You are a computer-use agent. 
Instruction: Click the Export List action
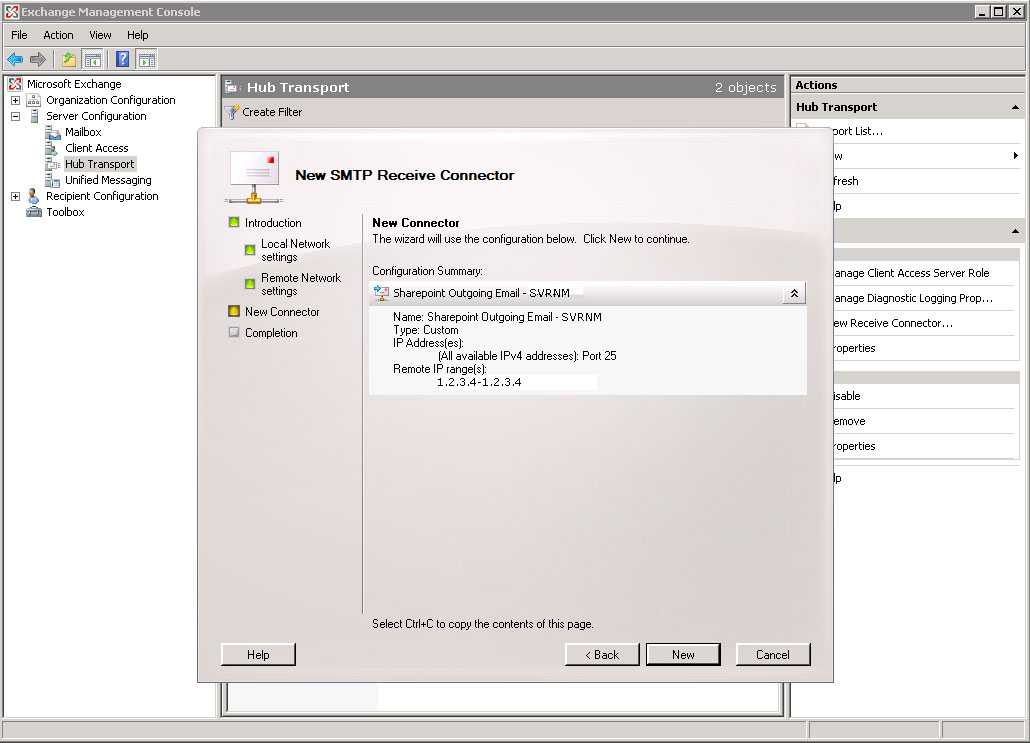pyautogui.click(x=858, y=131)
